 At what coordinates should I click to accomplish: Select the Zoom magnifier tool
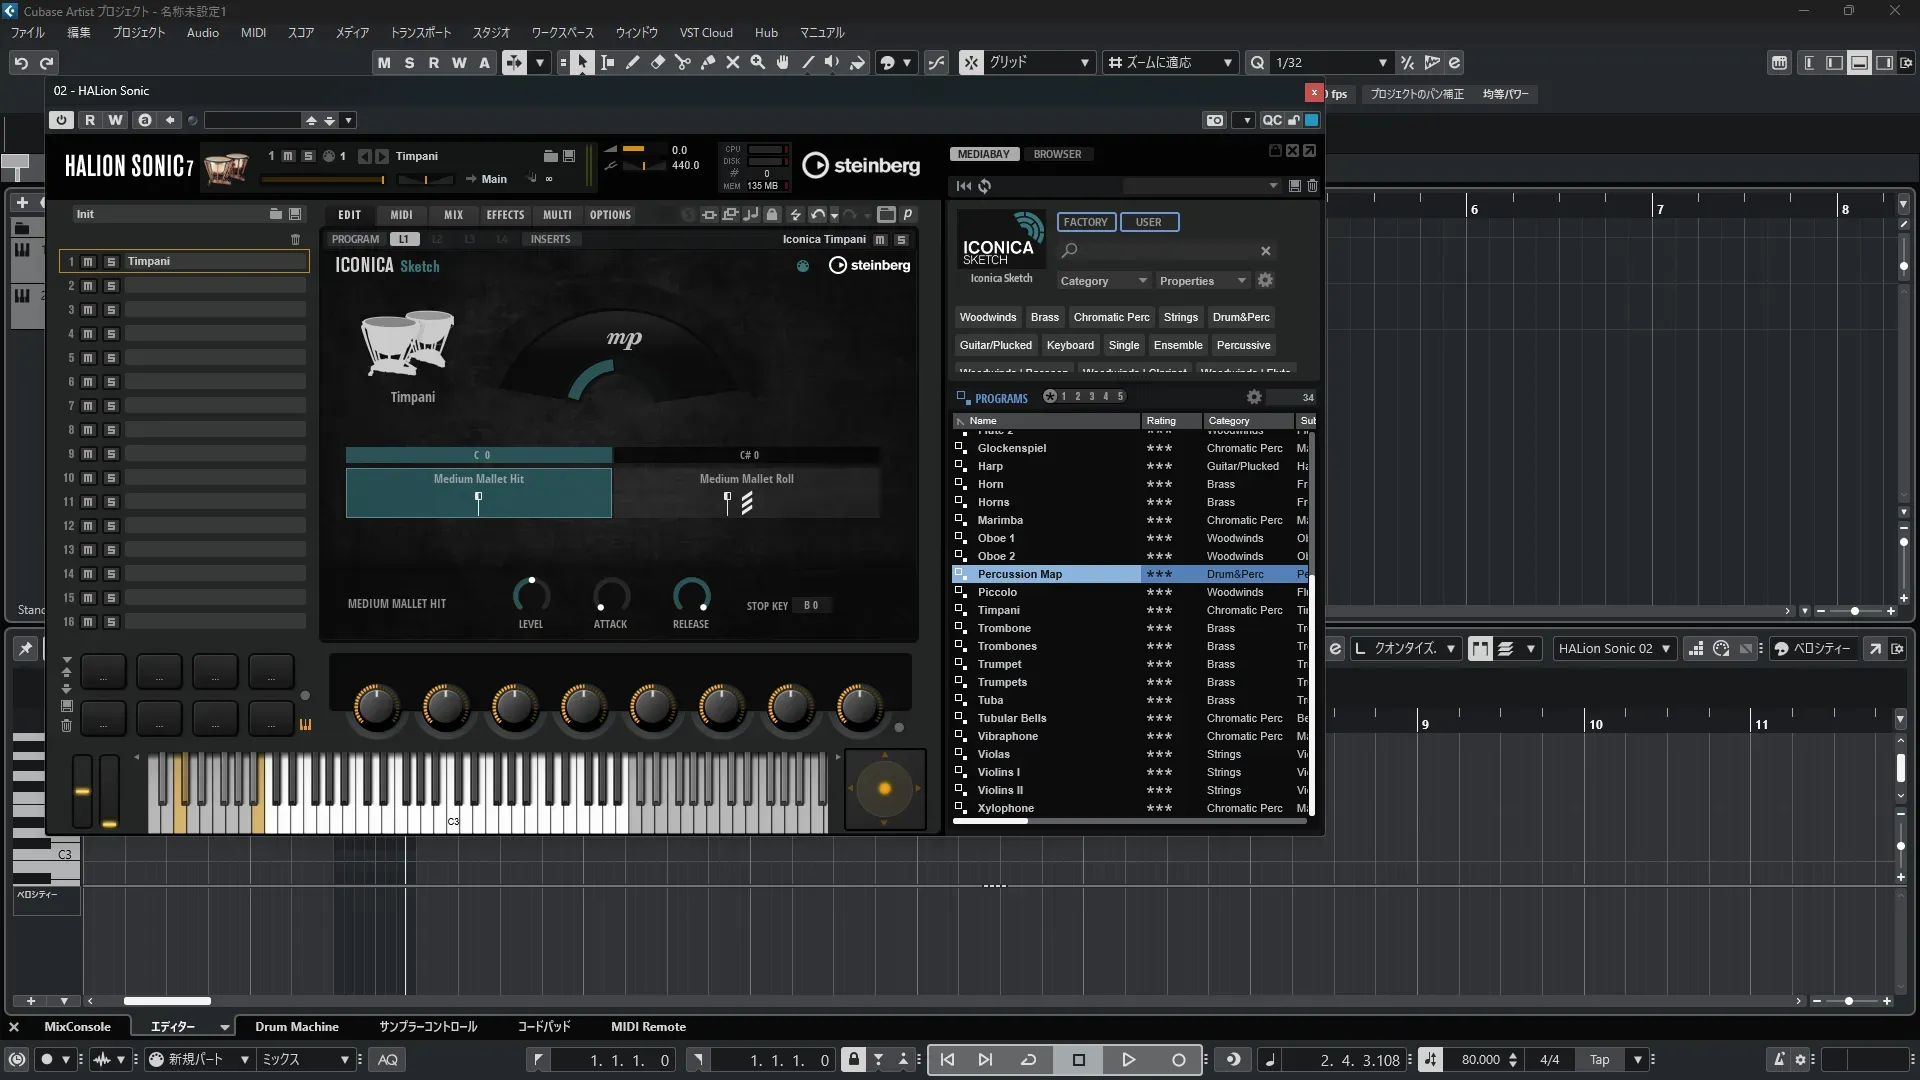(758, 63)
